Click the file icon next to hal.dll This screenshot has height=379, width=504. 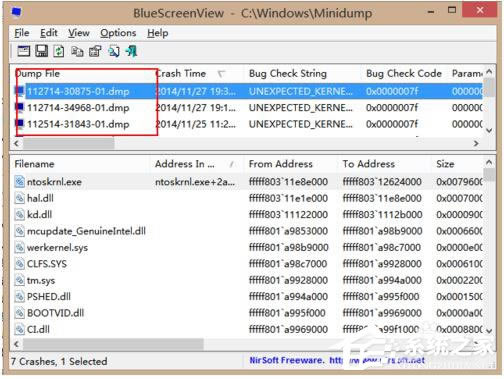[19, 198]
